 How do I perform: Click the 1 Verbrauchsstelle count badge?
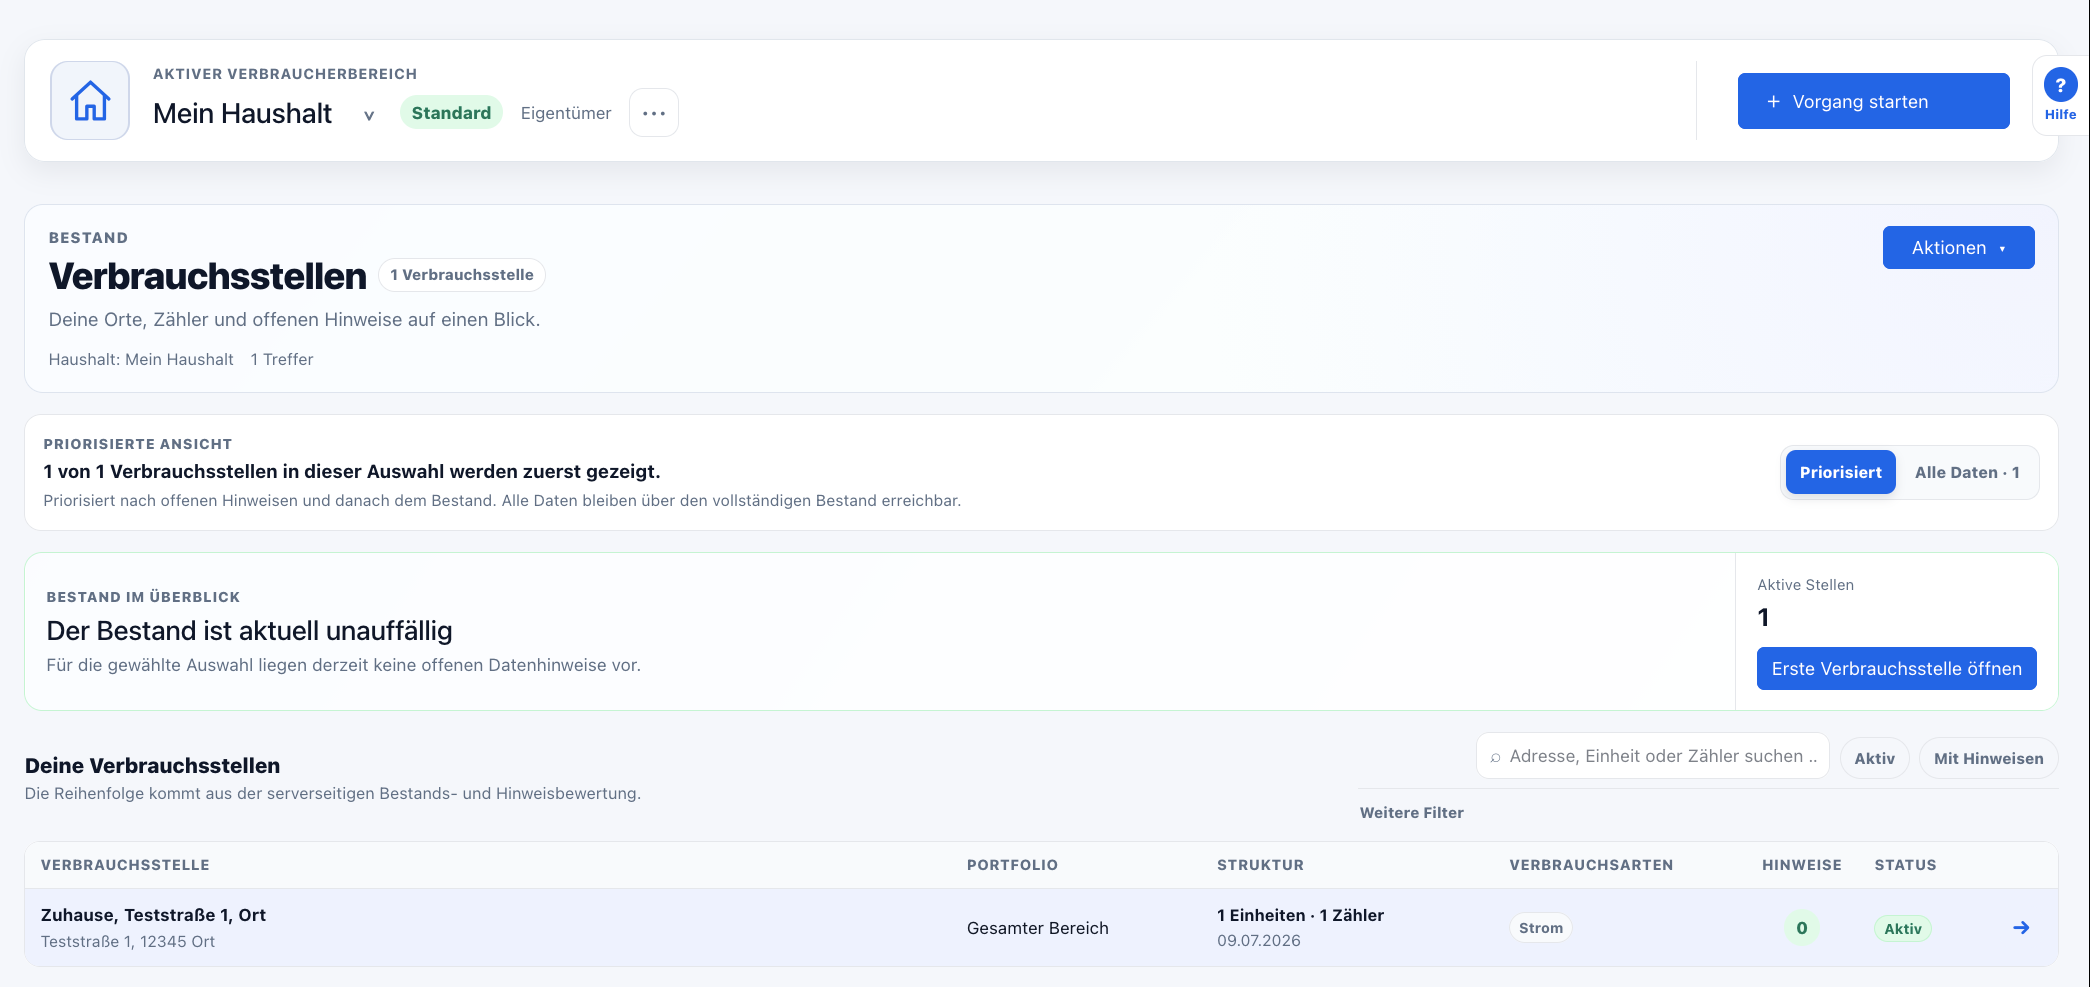coord(462,275)
